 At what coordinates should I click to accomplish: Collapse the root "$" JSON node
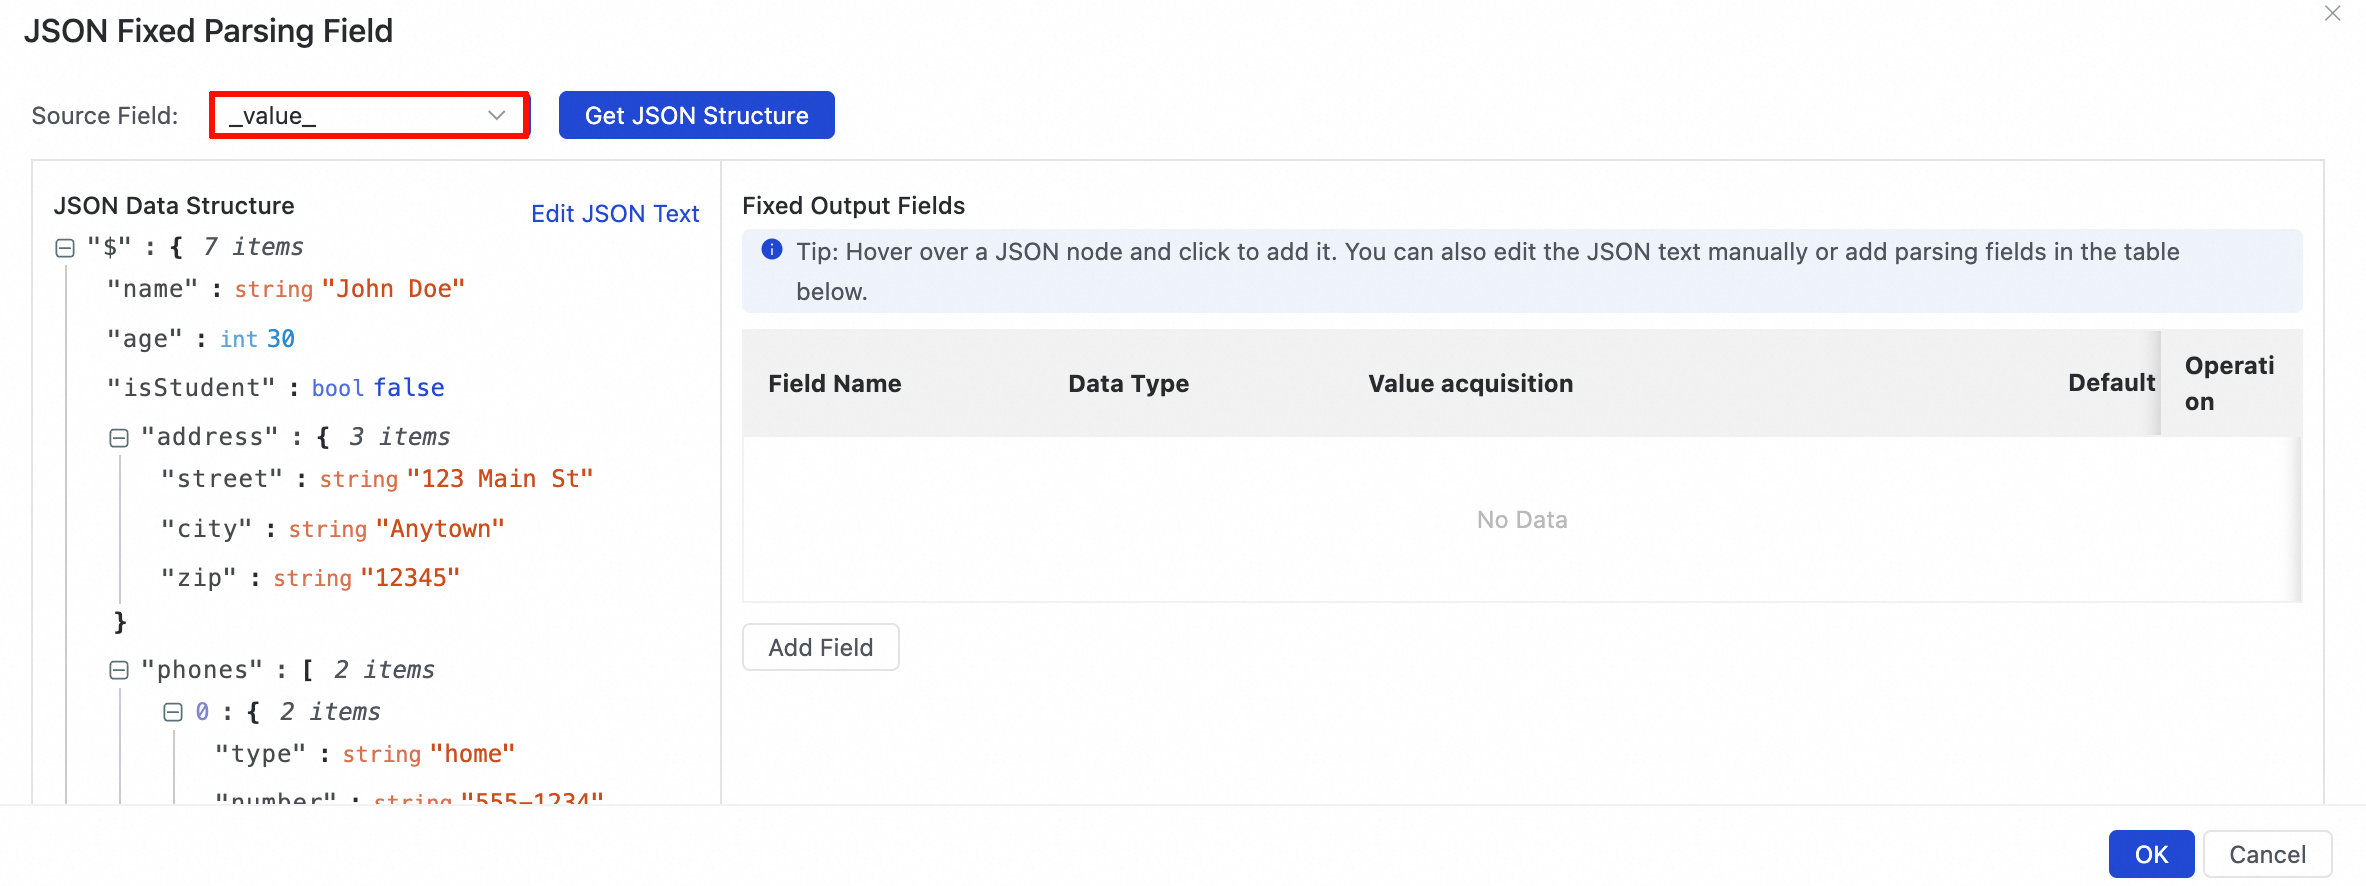65,248
